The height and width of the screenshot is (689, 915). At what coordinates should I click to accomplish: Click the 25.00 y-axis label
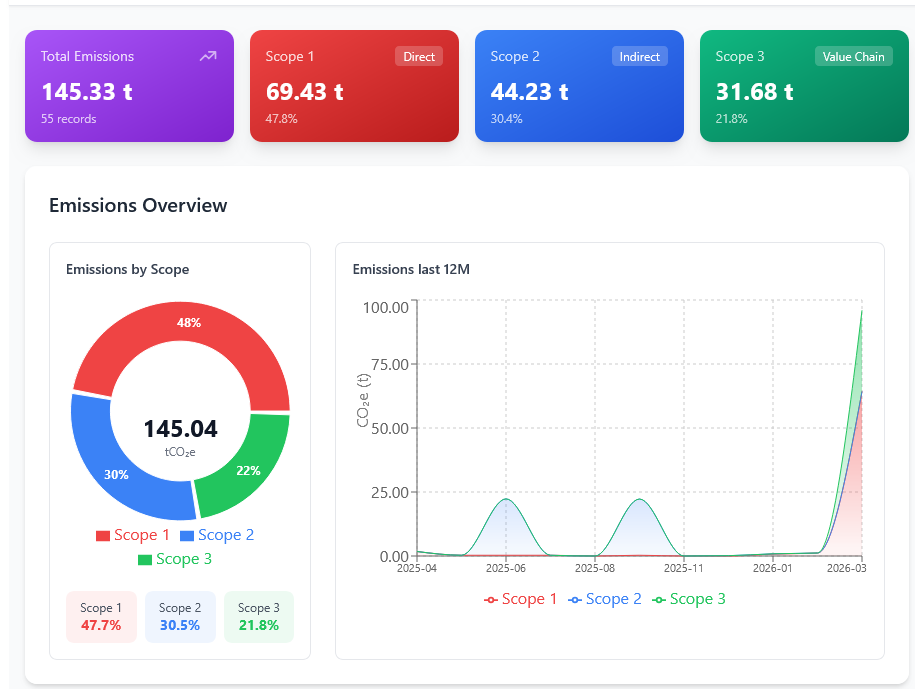390,492
